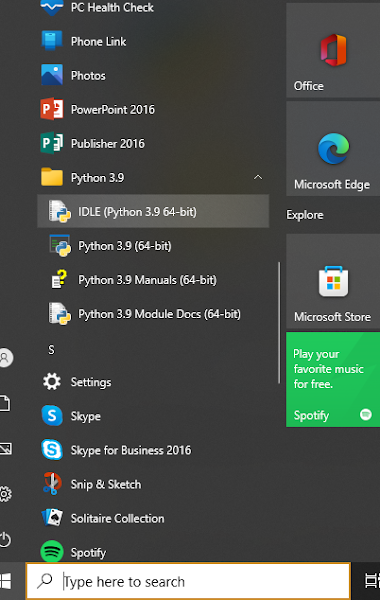Click the 'IDLE (Python 3.9 64-bit)' label
The height and width of the screenshot is (600, 380).
(x=137, y=212)
